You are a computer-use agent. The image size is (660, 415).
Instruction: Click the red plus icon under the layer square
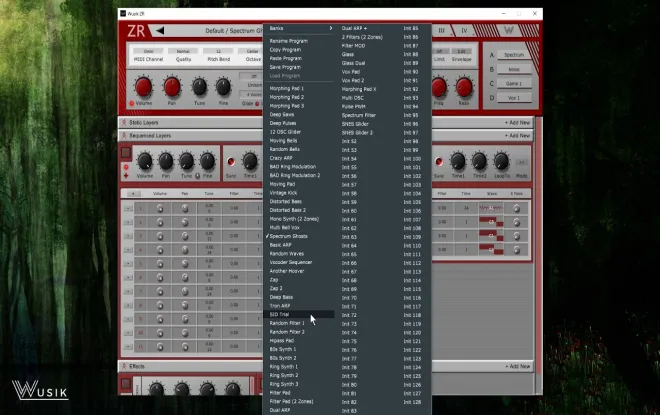pos(126,176)
